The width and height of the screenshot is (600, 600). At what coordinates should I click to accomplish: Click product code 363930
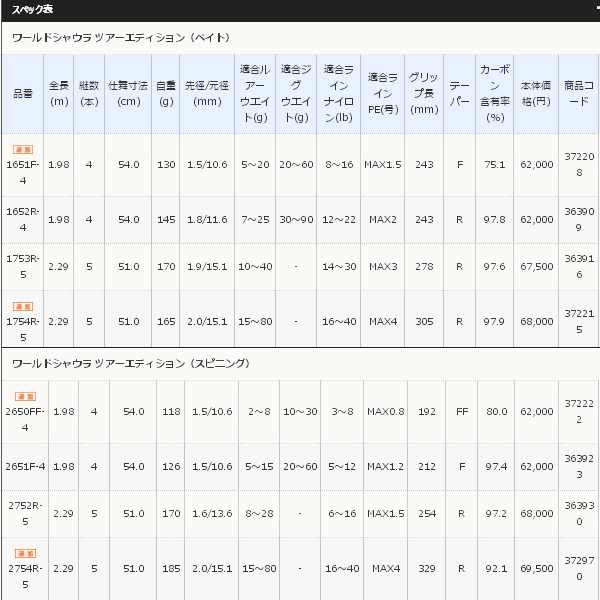579,513
